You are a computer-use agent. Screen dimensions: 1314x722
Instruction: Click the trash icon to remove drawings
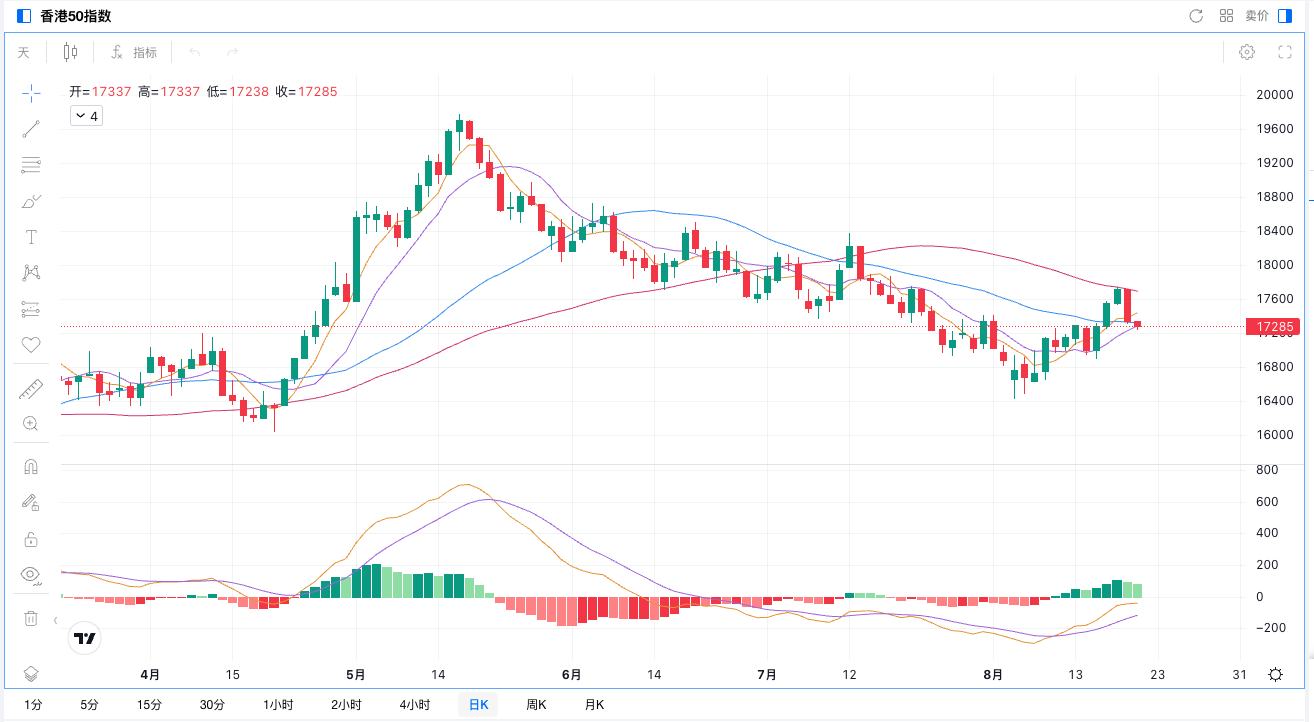click(x=31, y=618)
